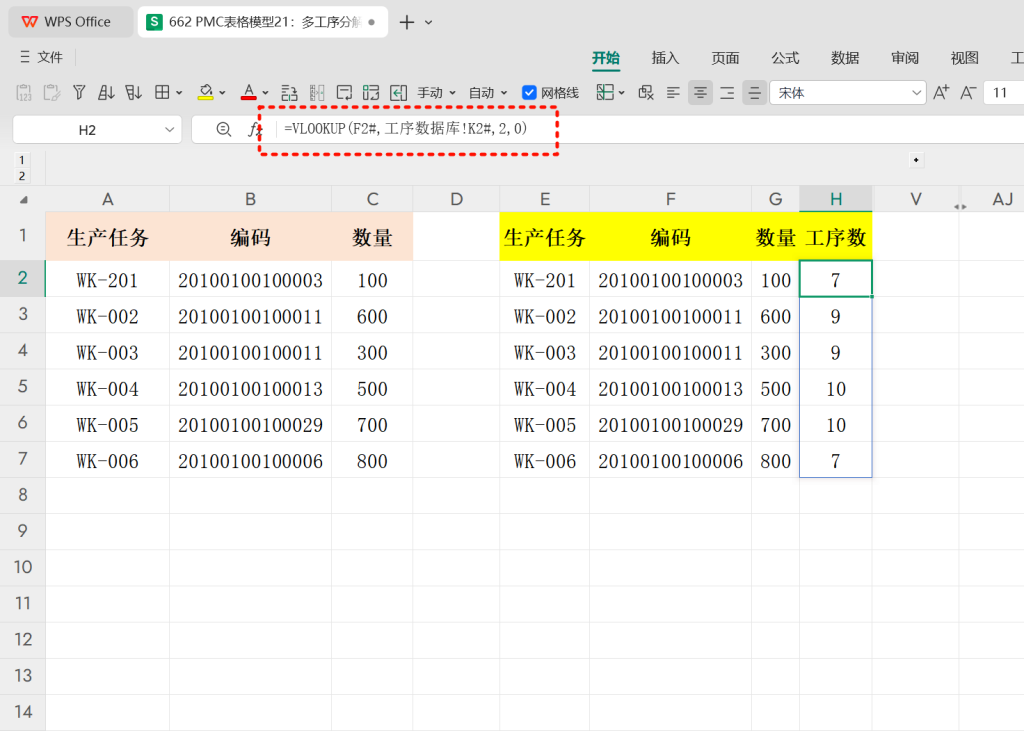Click the convert/refresh table icon
The width and height of the screenshot is (1024, 731).
click(x=371, y=93)
